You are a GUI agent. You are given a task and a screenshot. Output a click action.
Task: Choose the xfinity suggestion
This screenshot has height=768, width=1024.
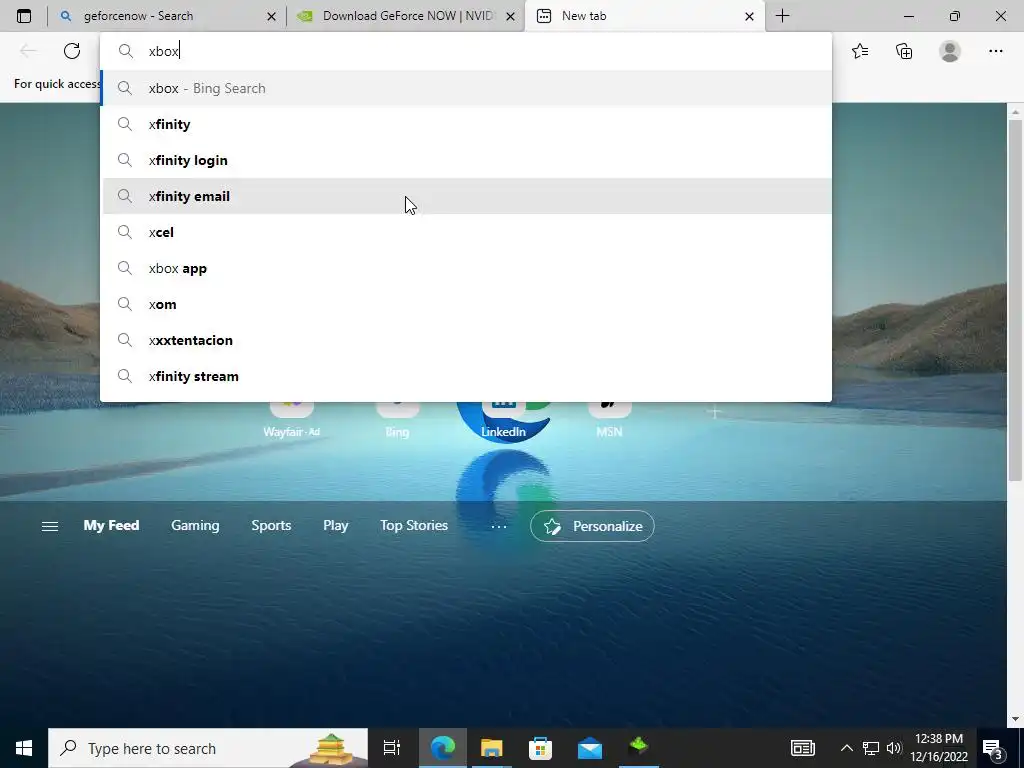(467, 124)
